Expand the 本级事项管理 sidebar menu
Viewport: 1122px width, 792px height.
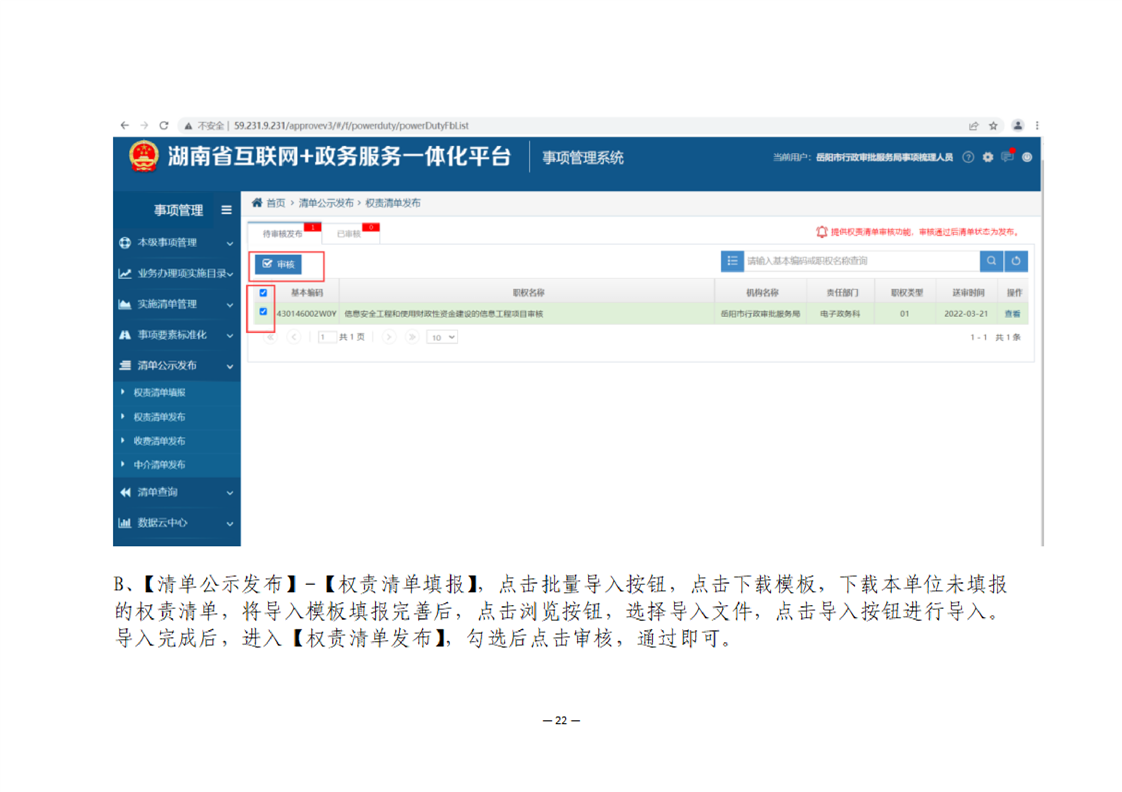(x=176, y=243)
